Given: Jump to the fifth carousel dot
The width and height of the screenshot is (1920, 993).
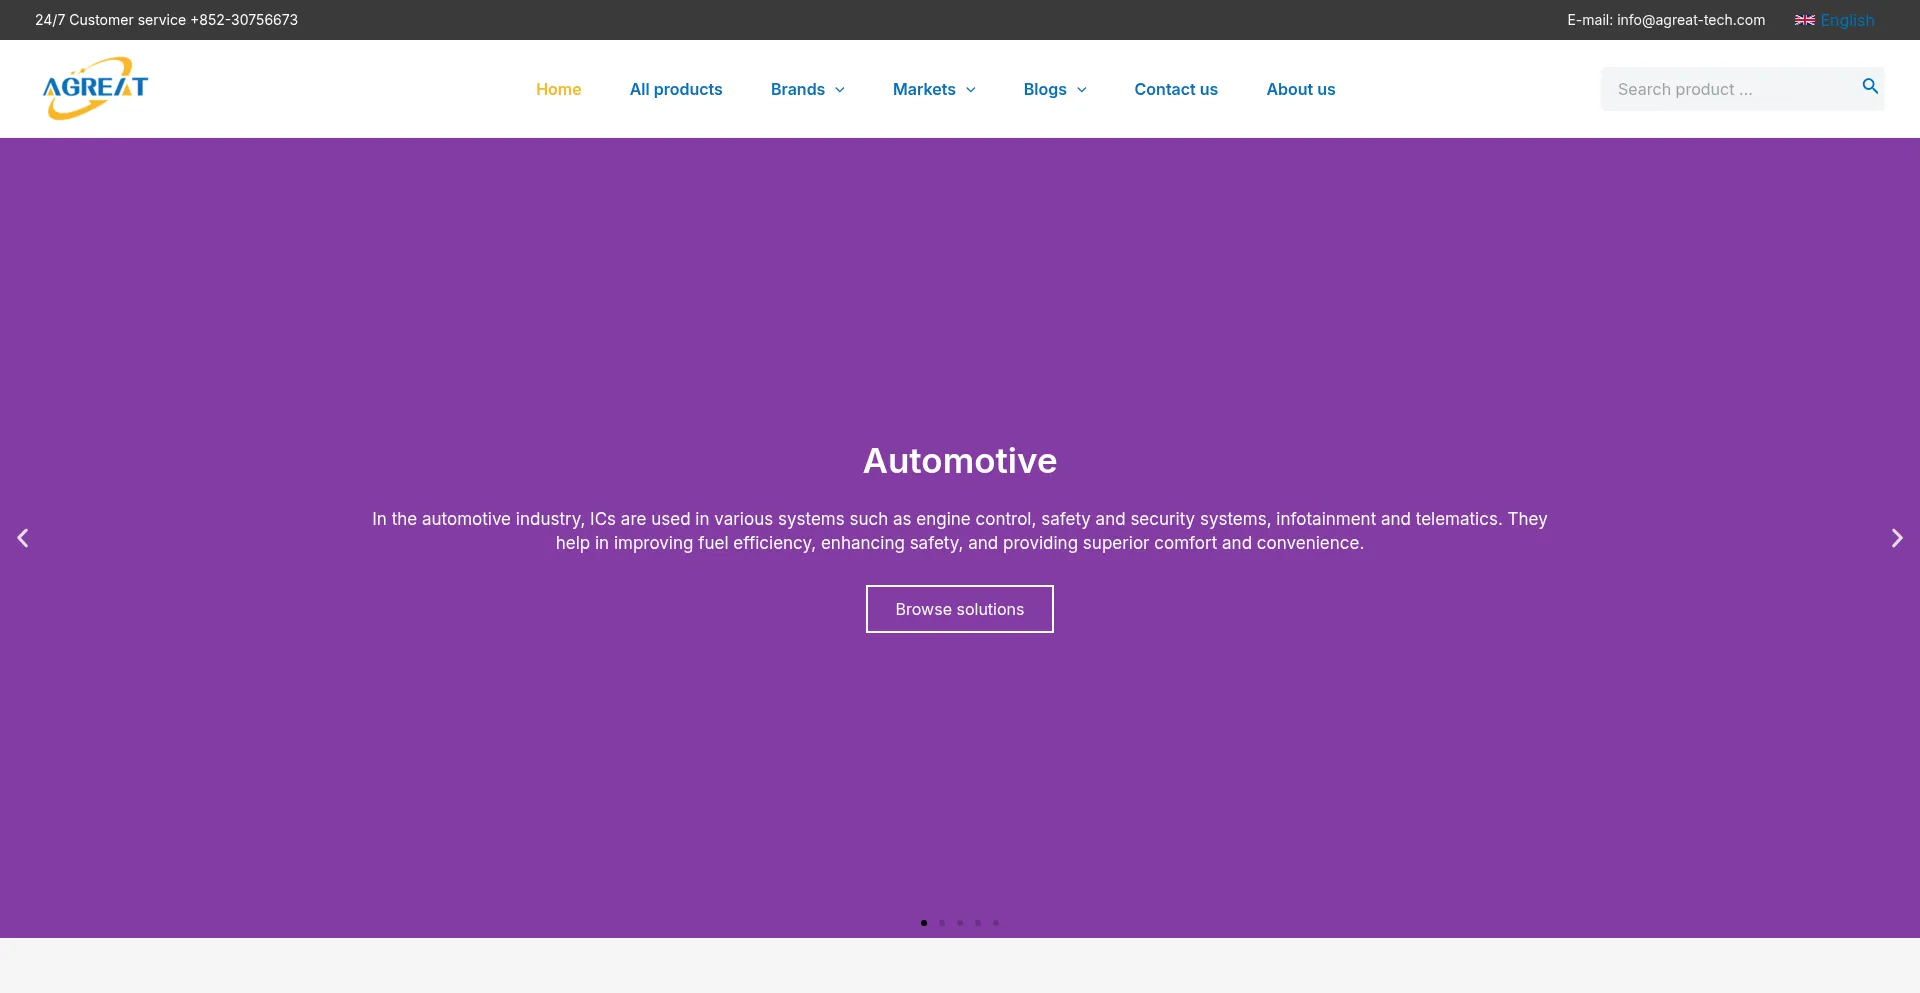Looking at the screenshot, I should coord(996,923).
